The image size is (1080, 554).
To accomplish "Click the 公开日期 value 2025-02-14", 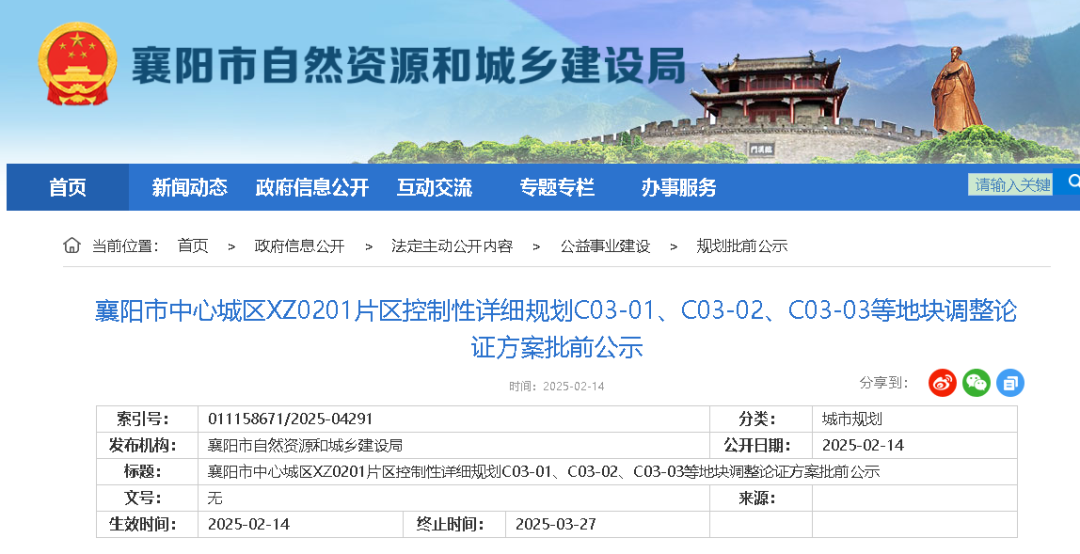I will (863, 445).
